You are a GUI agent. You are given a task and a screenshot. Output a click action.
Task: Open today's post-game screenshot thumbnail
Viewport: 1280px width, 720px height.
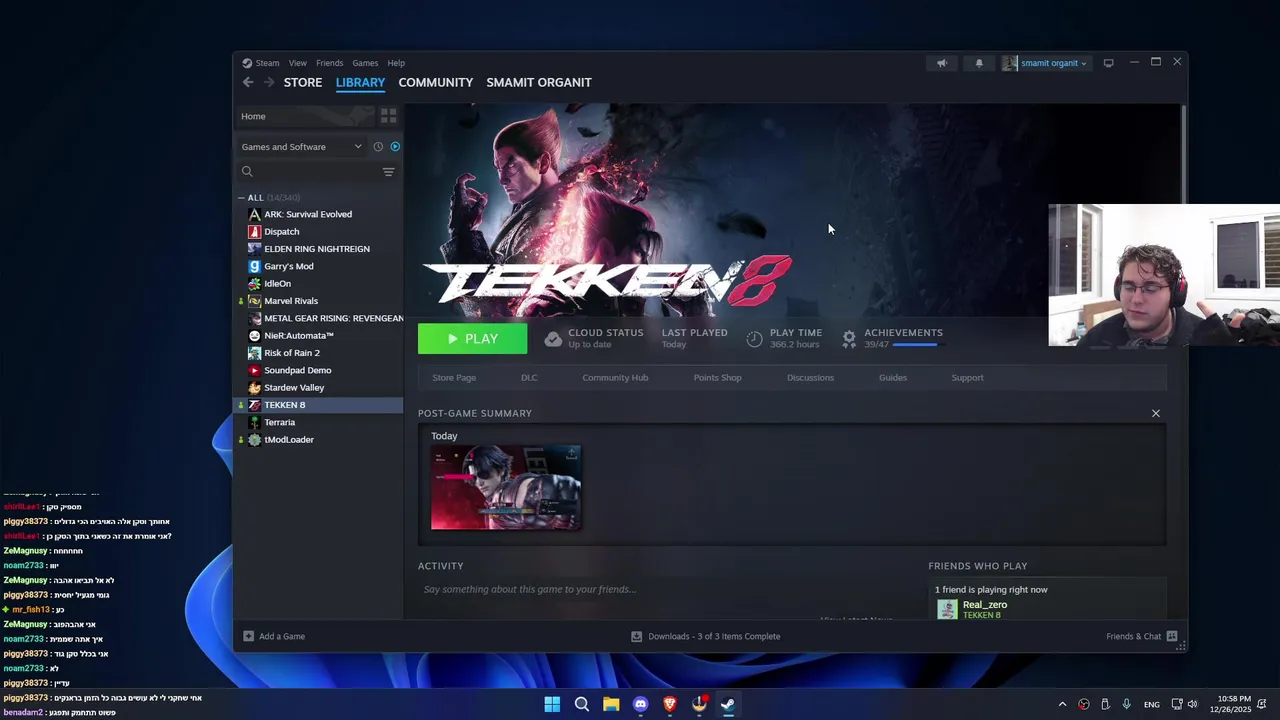pos(506,487)
